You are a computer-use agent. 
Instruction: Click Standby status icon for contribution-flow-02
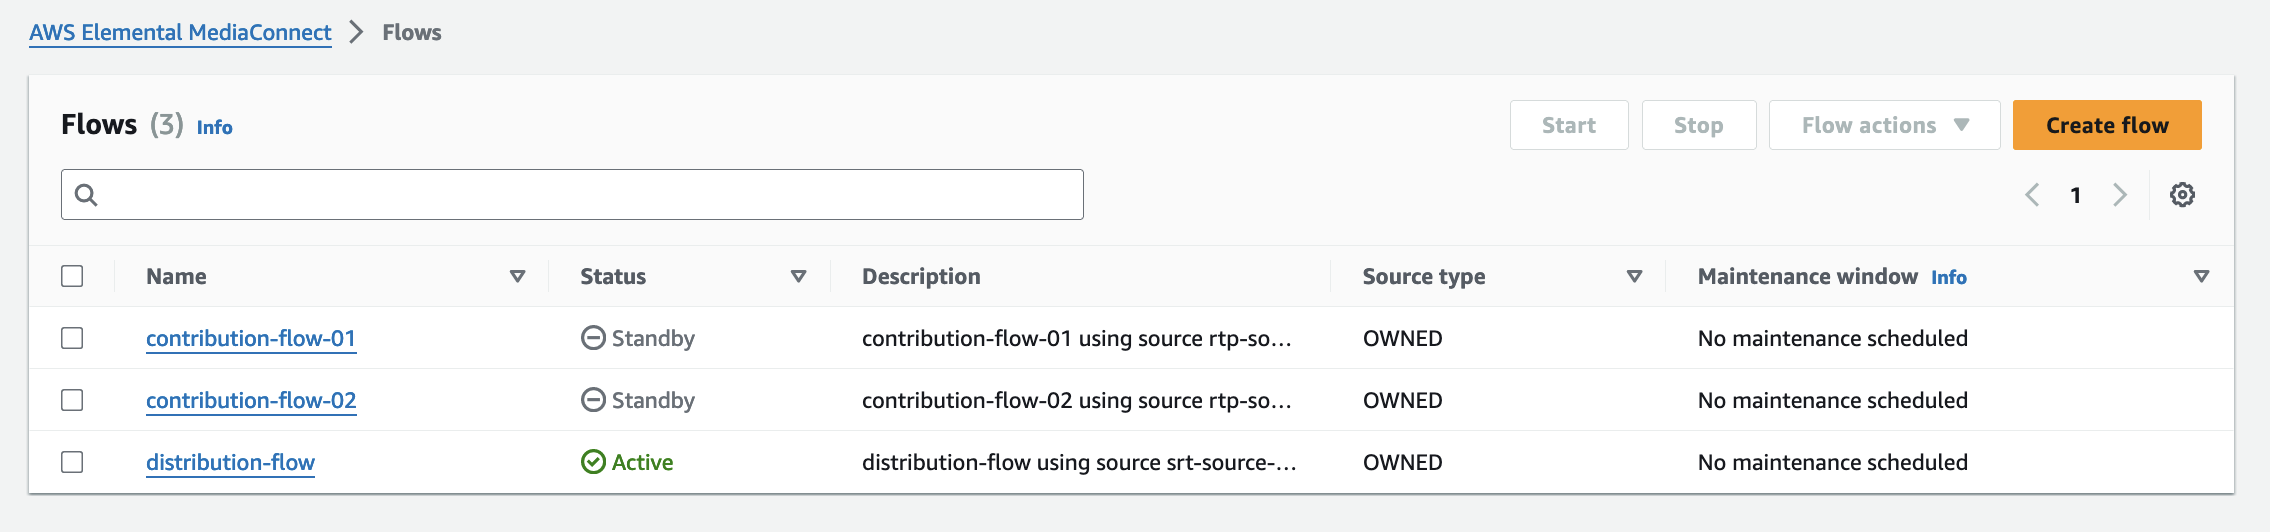tap(593, 400)
